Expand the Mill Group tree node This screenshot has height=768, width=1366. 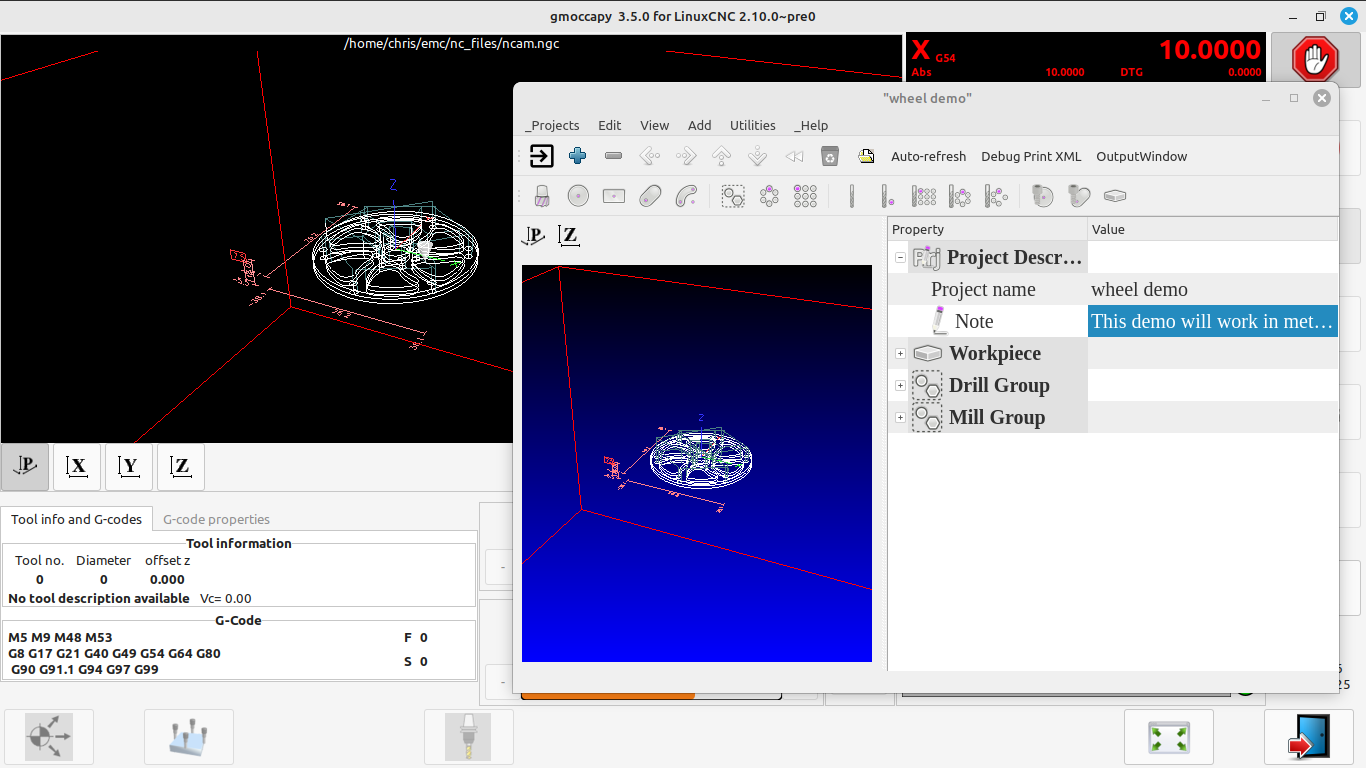pyautogui.click(x=900, y=417)
